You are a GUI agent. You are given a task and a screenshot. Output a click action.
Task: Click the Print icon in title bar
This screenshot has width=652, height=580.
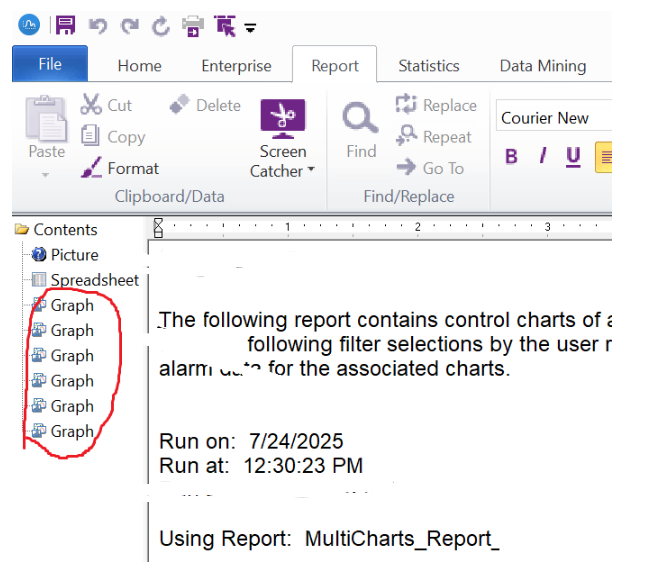tap(192, 26)
